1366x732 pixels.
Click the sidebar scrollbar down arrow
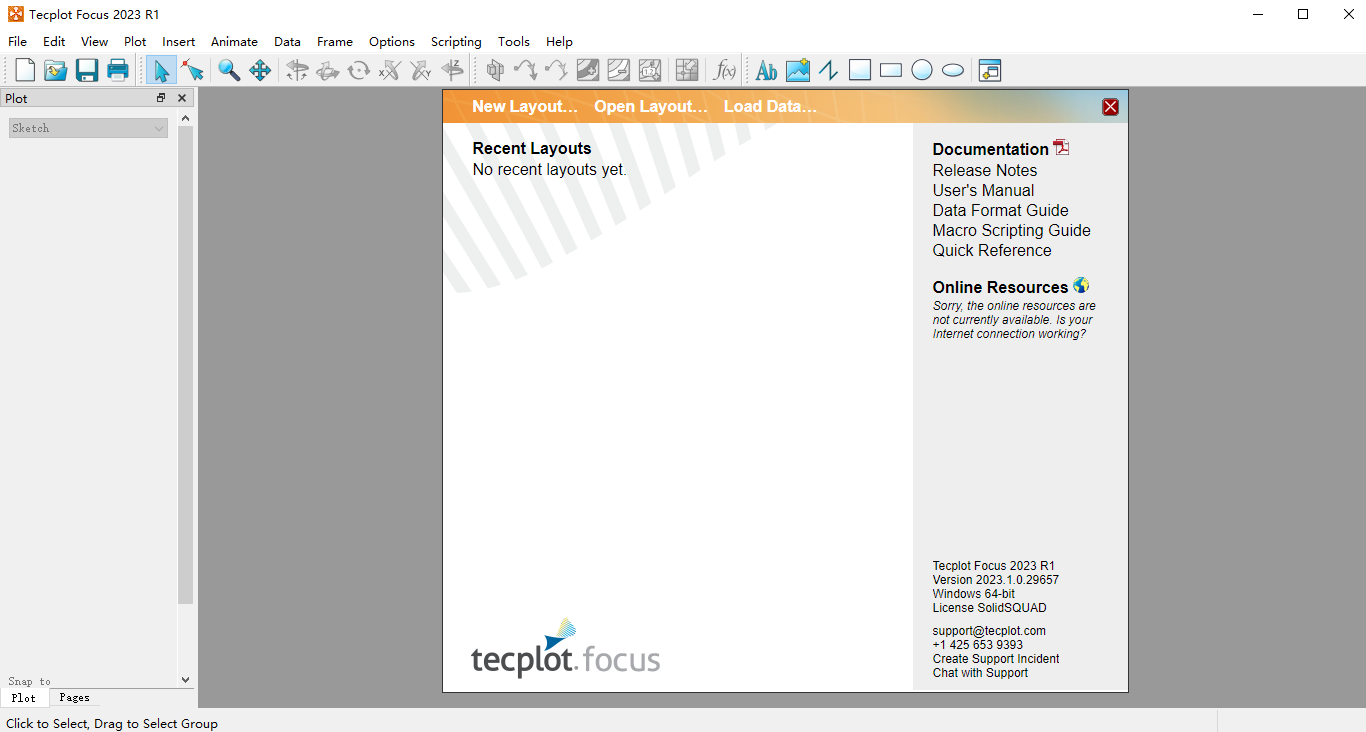tap(185, 679)
